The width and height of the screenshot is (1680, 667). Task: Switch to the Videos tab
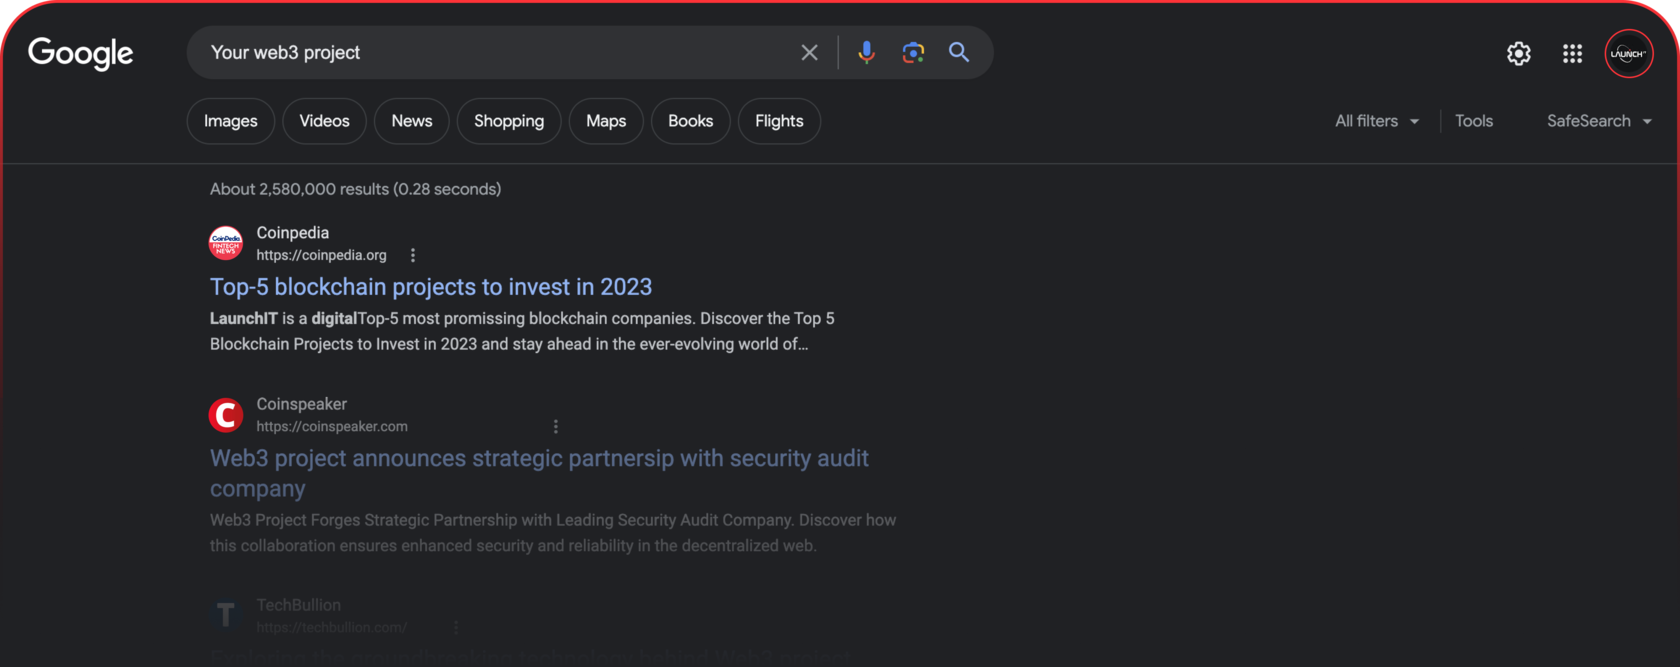click(324, 121)
